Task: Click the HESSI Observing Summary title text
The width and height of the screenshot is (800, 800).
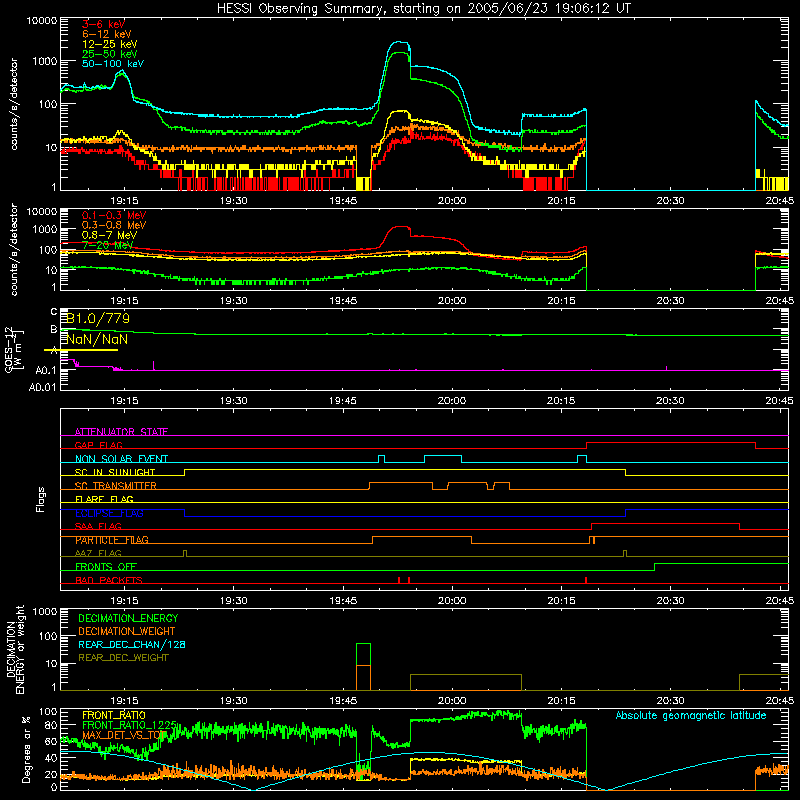Action: point(423,9)
